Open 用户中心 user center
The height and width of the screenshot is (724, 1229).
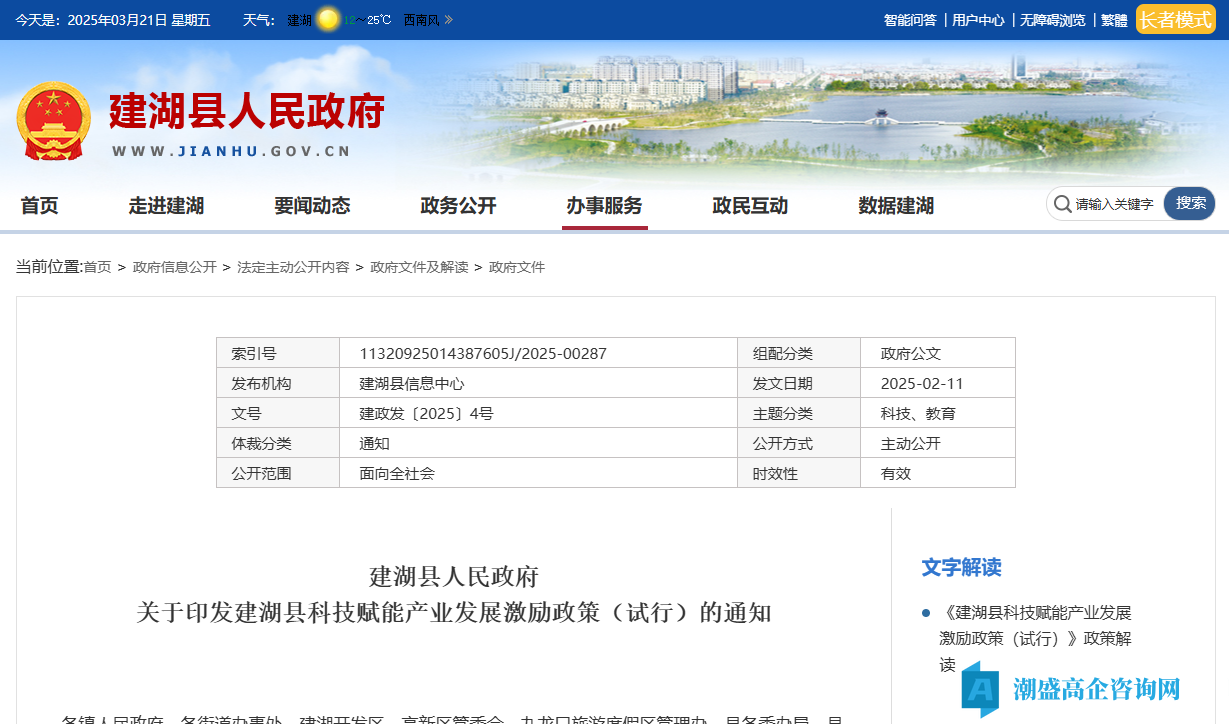978,20
